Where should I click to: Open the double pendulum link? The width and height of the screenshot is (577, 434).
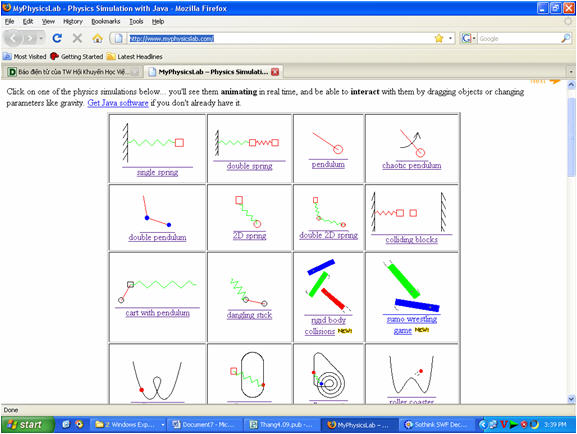(157, 237)
